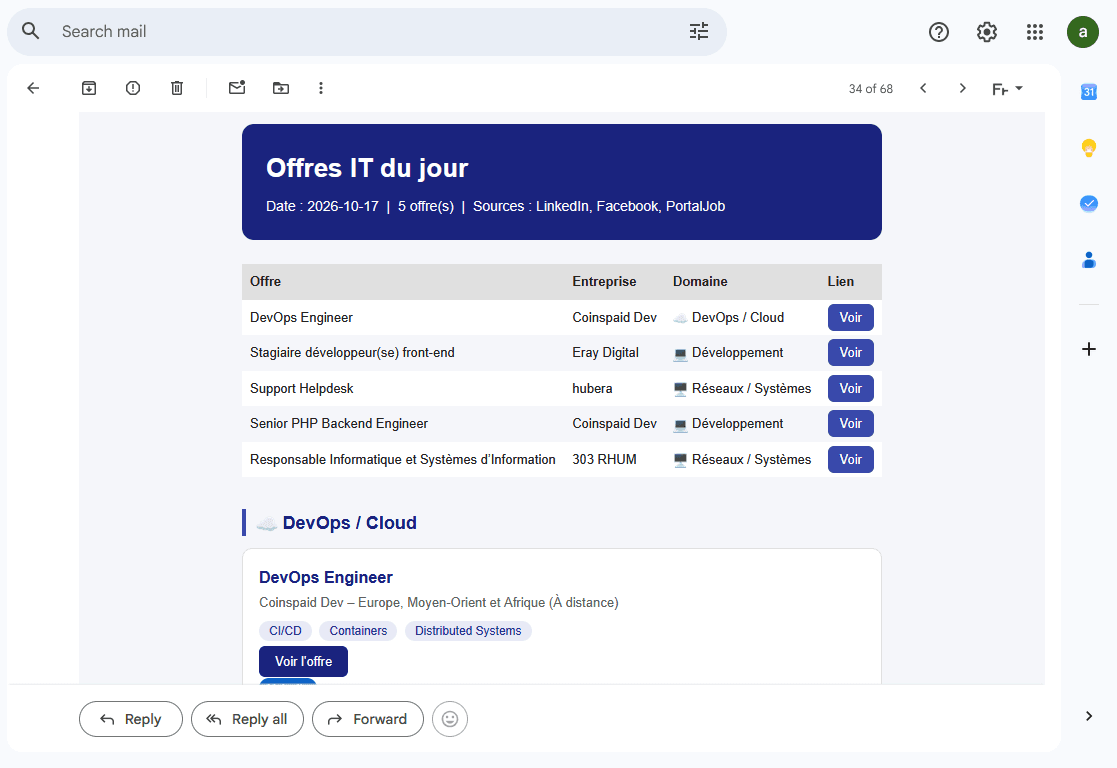Click the Get add-ons plus icon
The image size is (1117, 768).
click(x=1089, y=349)
